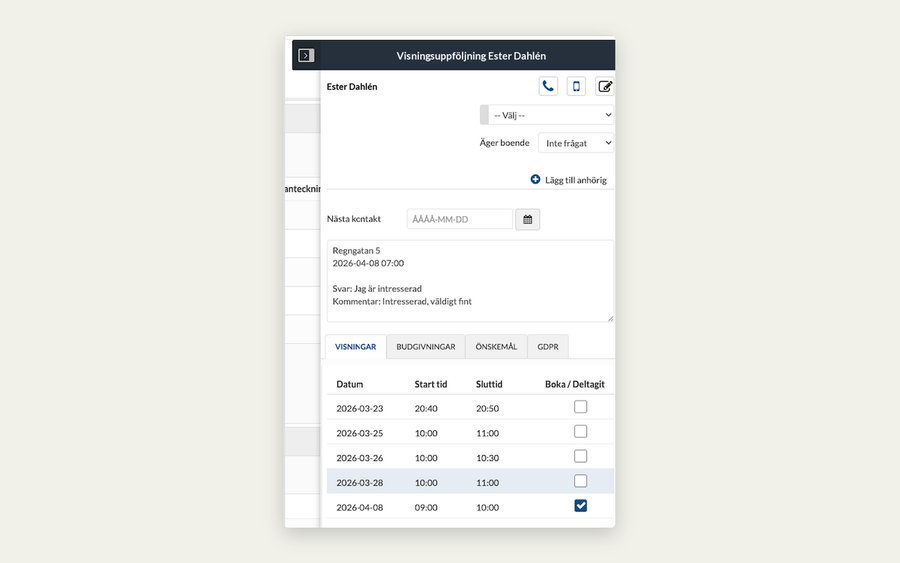The image size is (900, 563).
Task: Click the Ester Dahlén name label
Action: click(x=352, y=87)
